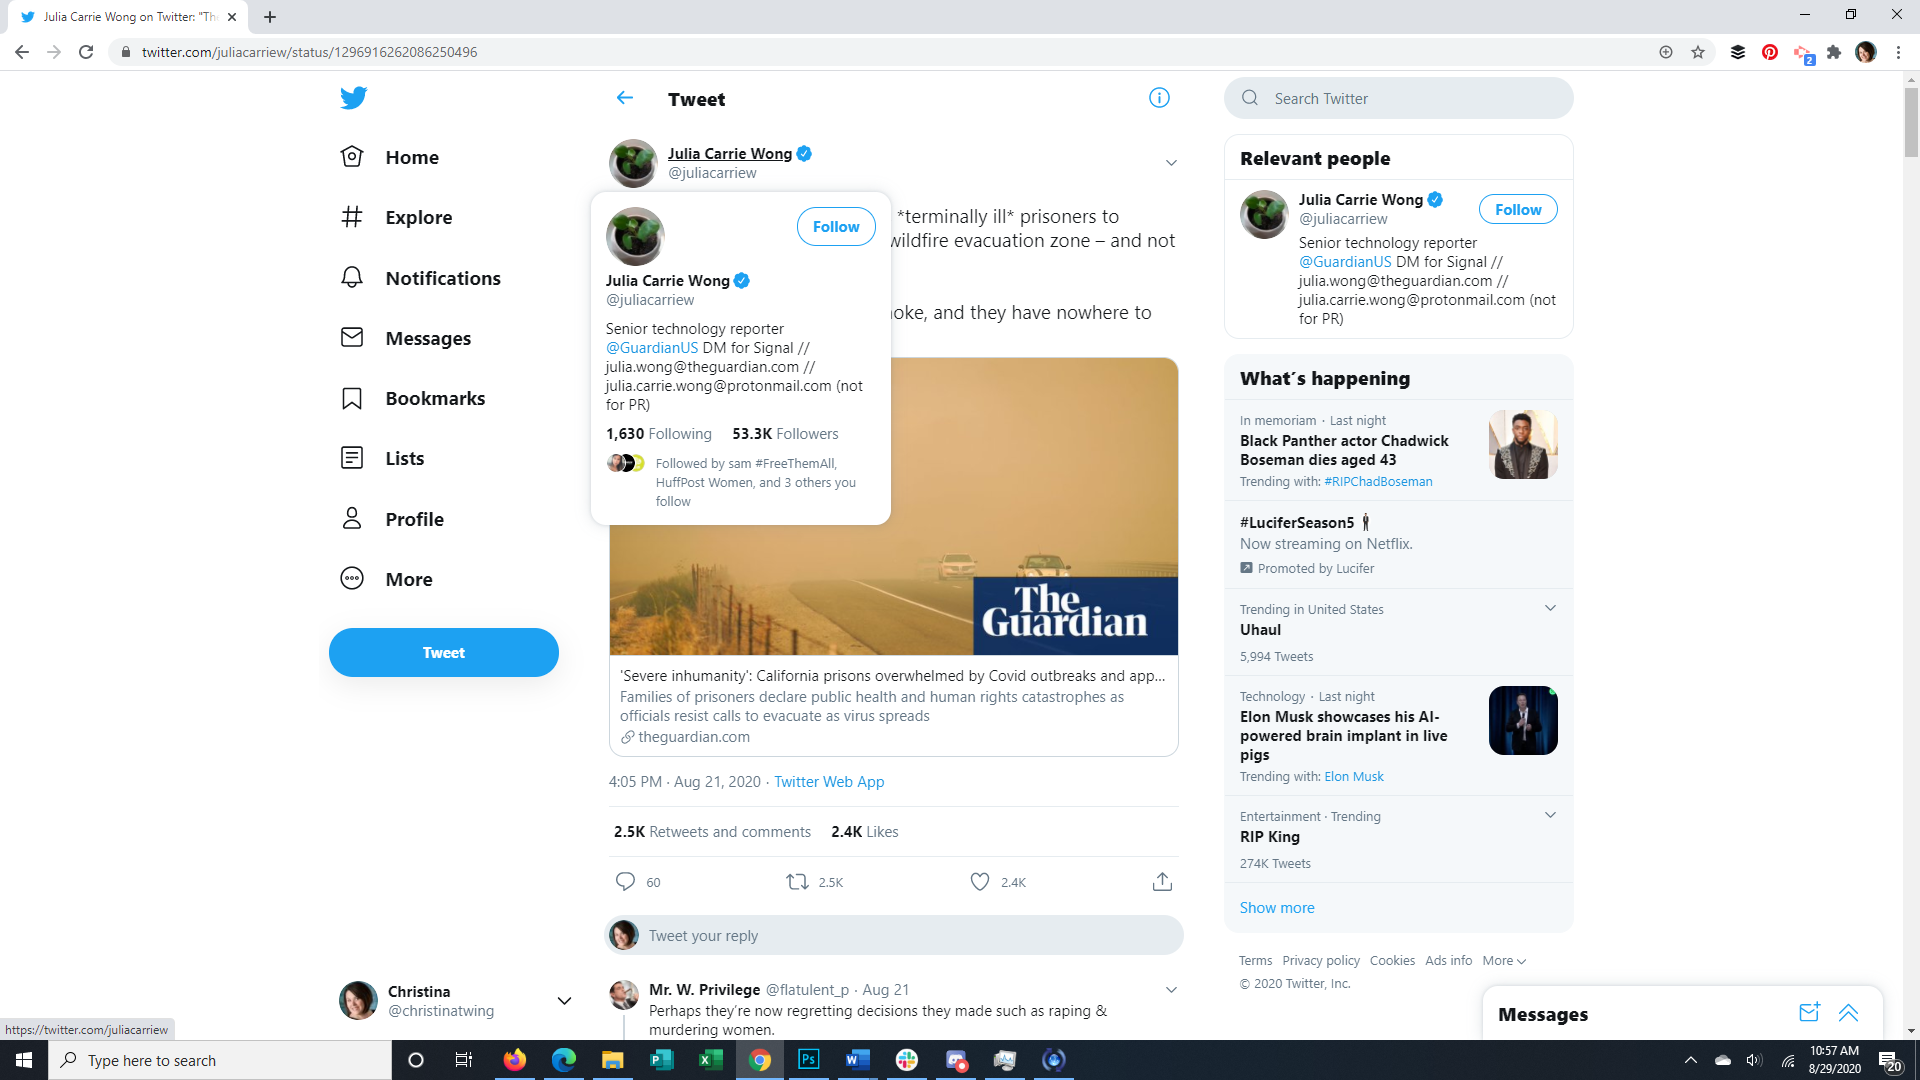Click the Search Twitter input field
1920x1080 pixels.
(x=1410, y=98)
